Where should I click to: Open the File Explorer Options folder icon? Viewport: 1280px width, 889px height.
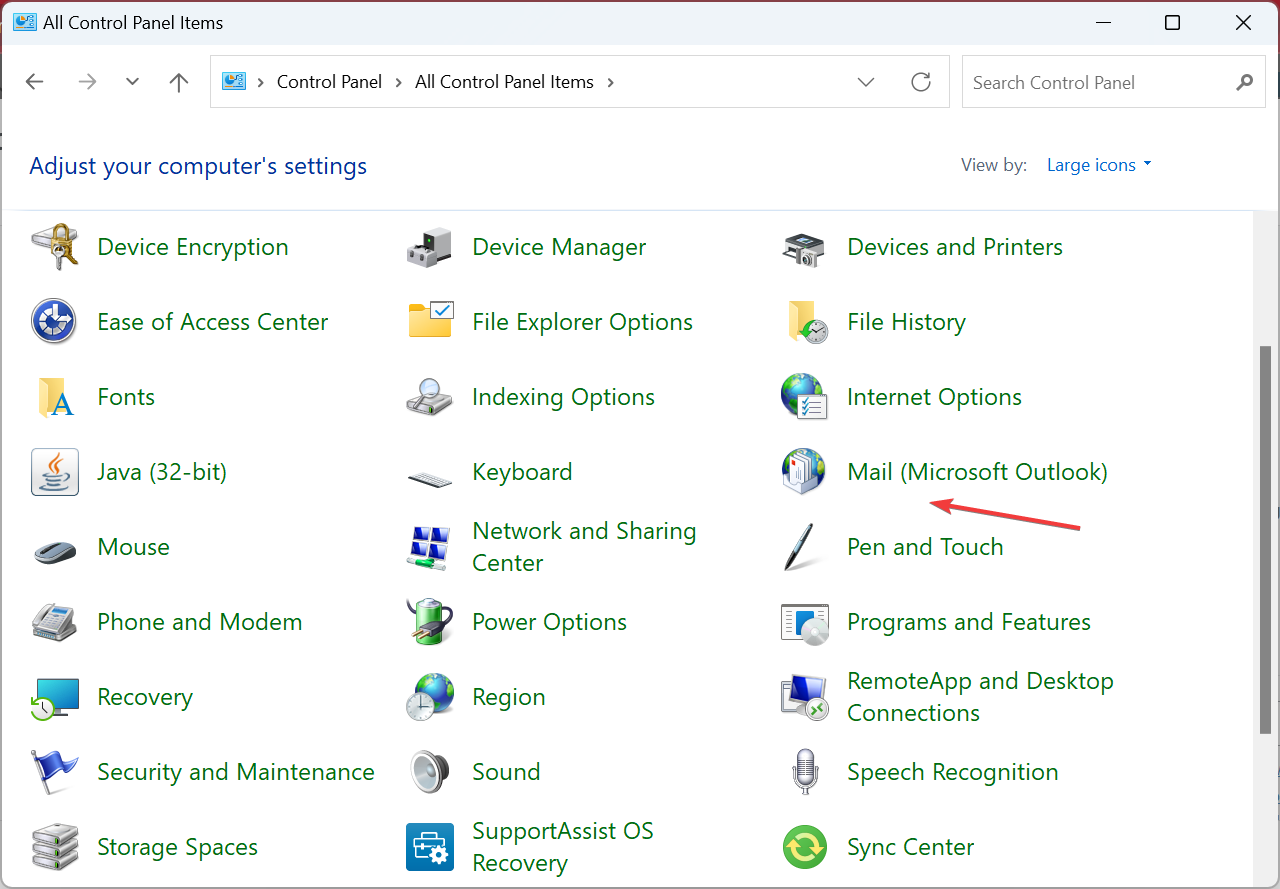coord(430,322)
